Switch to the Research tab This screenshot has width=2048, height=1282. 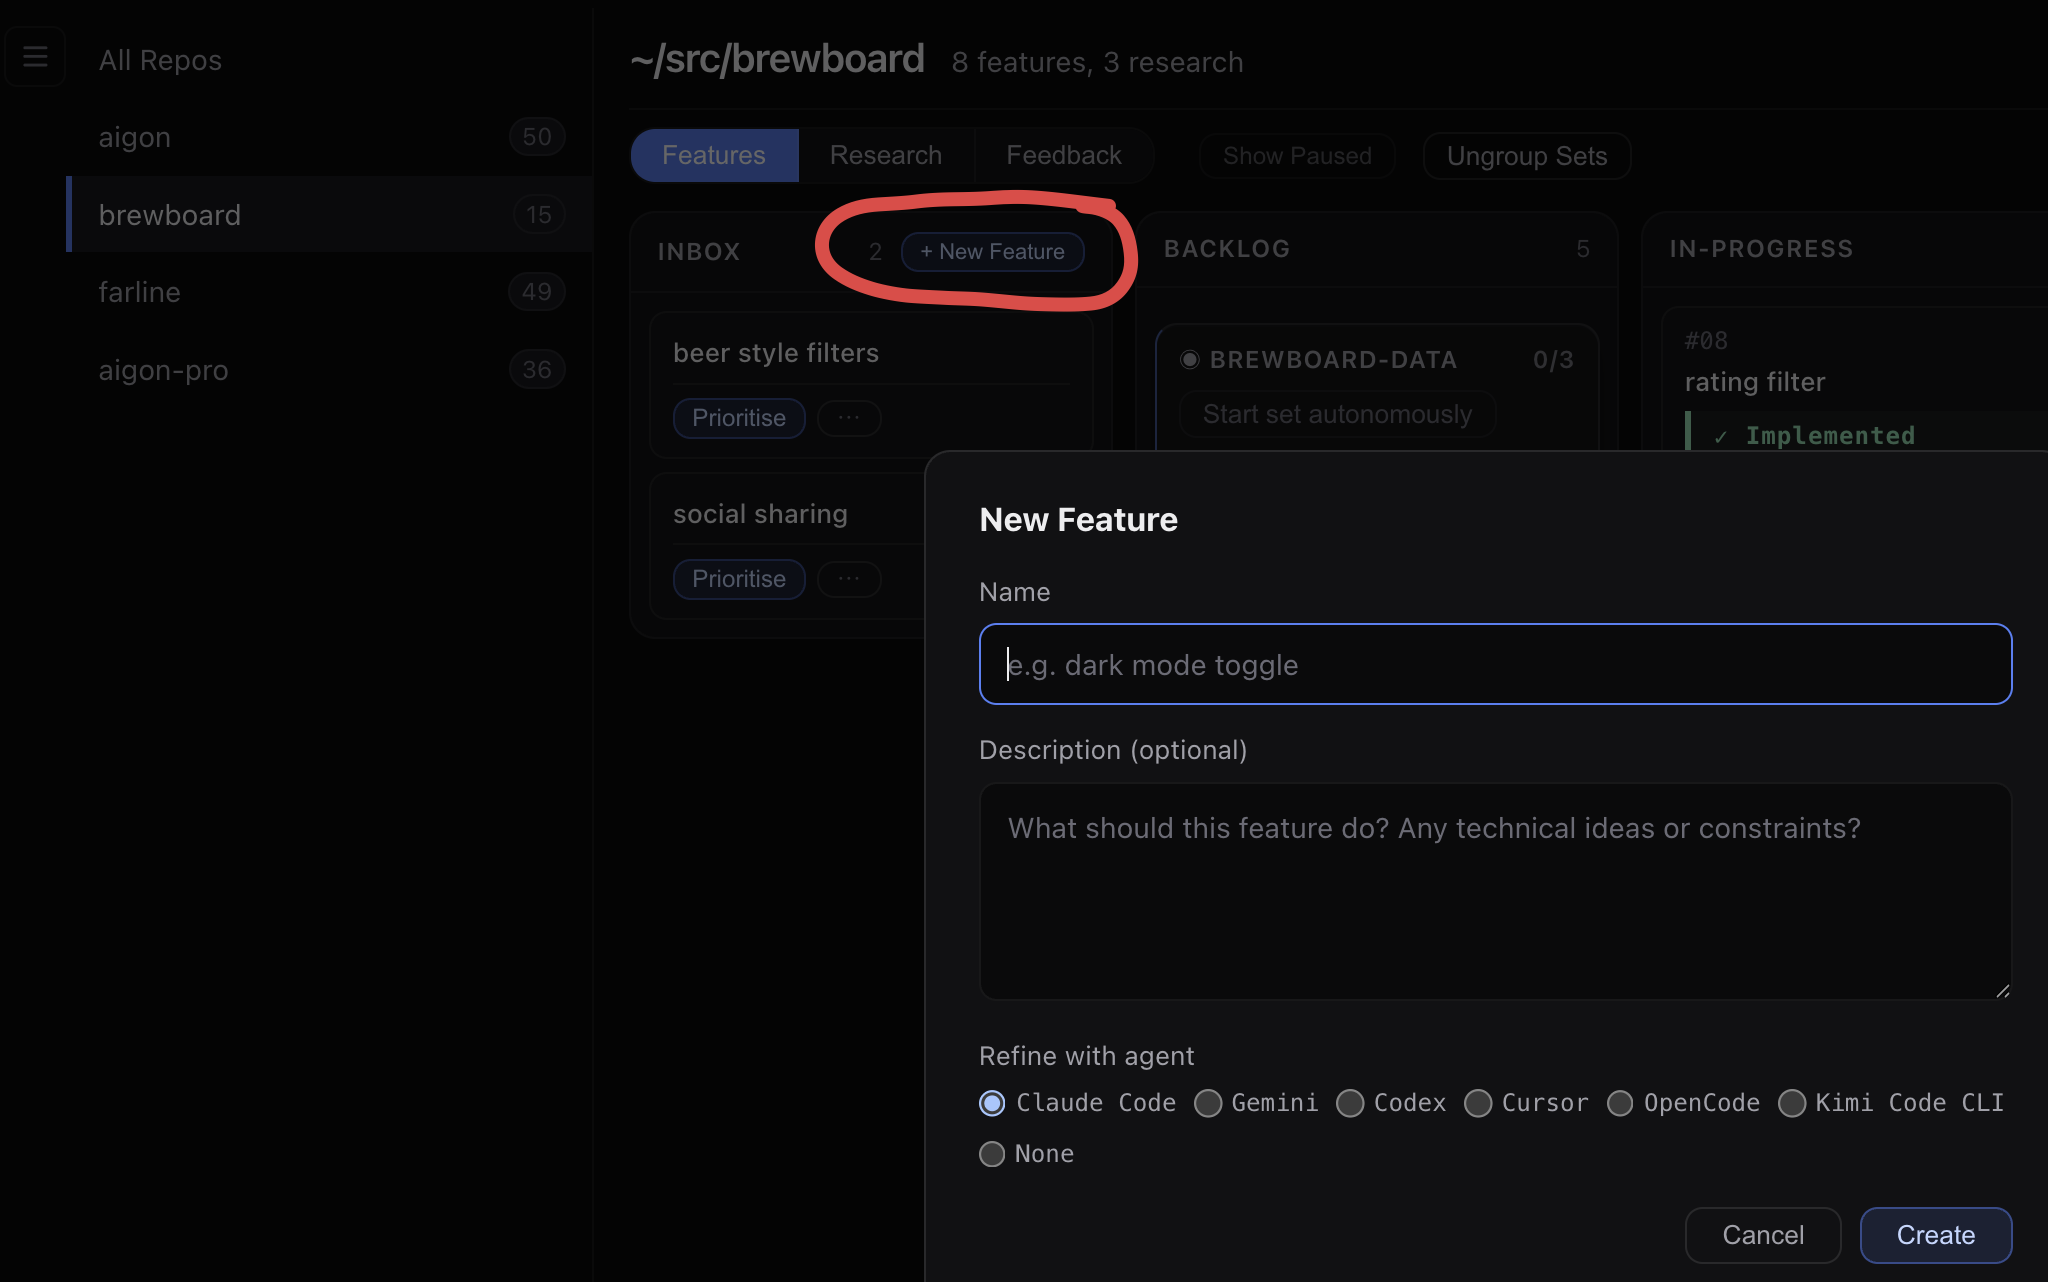886,155
